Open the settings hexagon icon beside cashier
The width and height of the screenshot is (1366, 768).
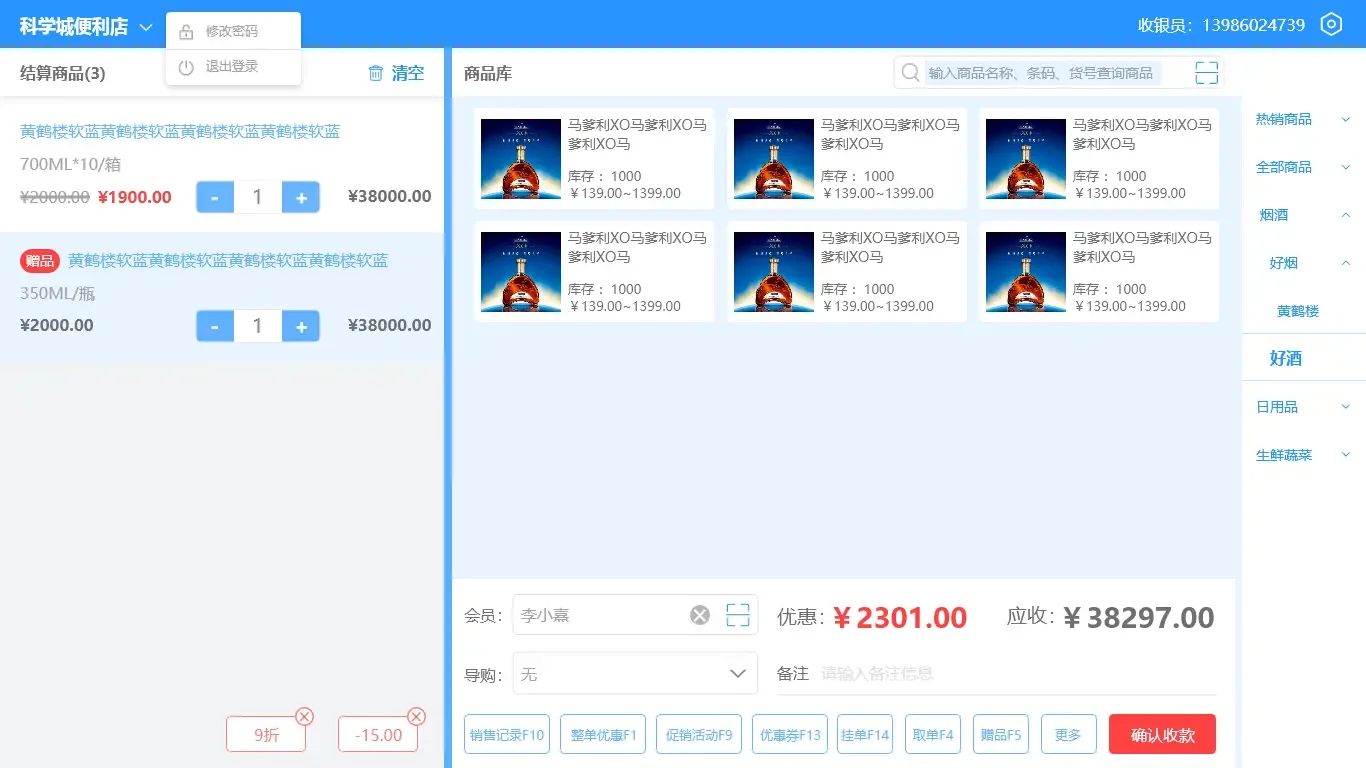(1331, 25)
